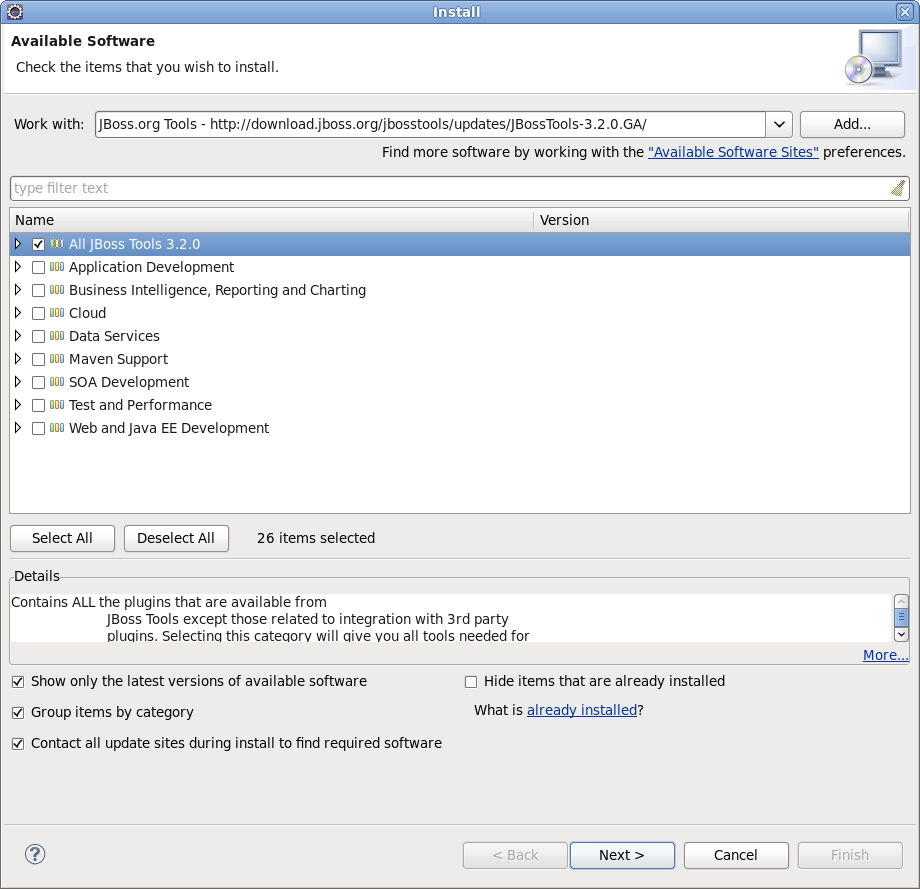Disable Group items by category
Screen dimensions: 920x889
(17, 712)
